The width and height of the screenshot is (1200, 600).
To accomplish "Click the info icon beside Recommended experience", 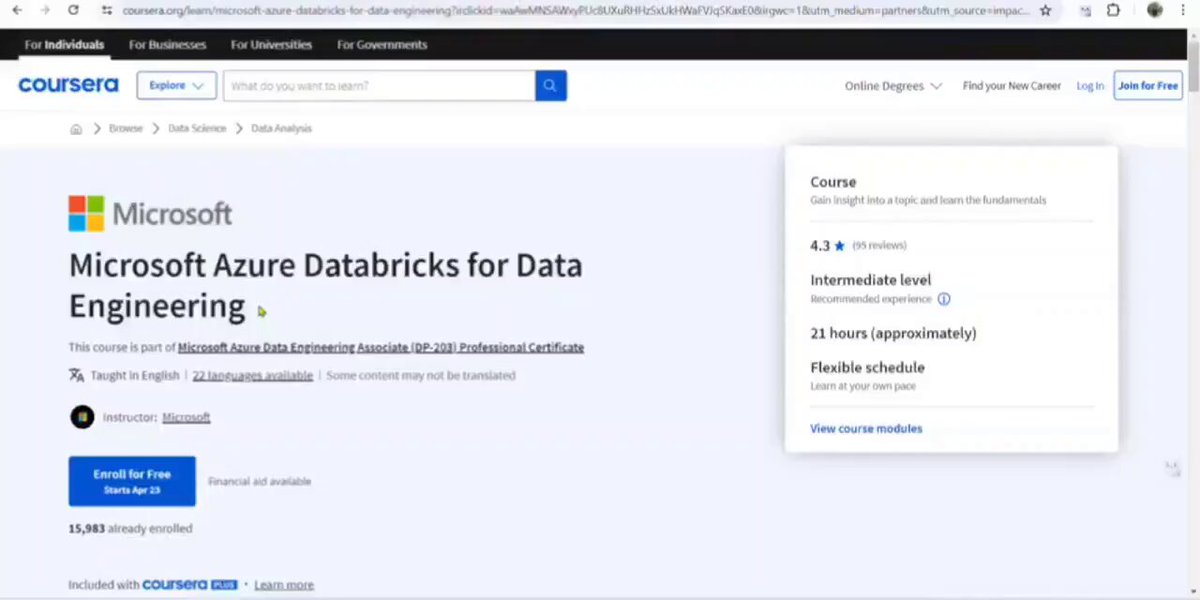I will [944, 299].
